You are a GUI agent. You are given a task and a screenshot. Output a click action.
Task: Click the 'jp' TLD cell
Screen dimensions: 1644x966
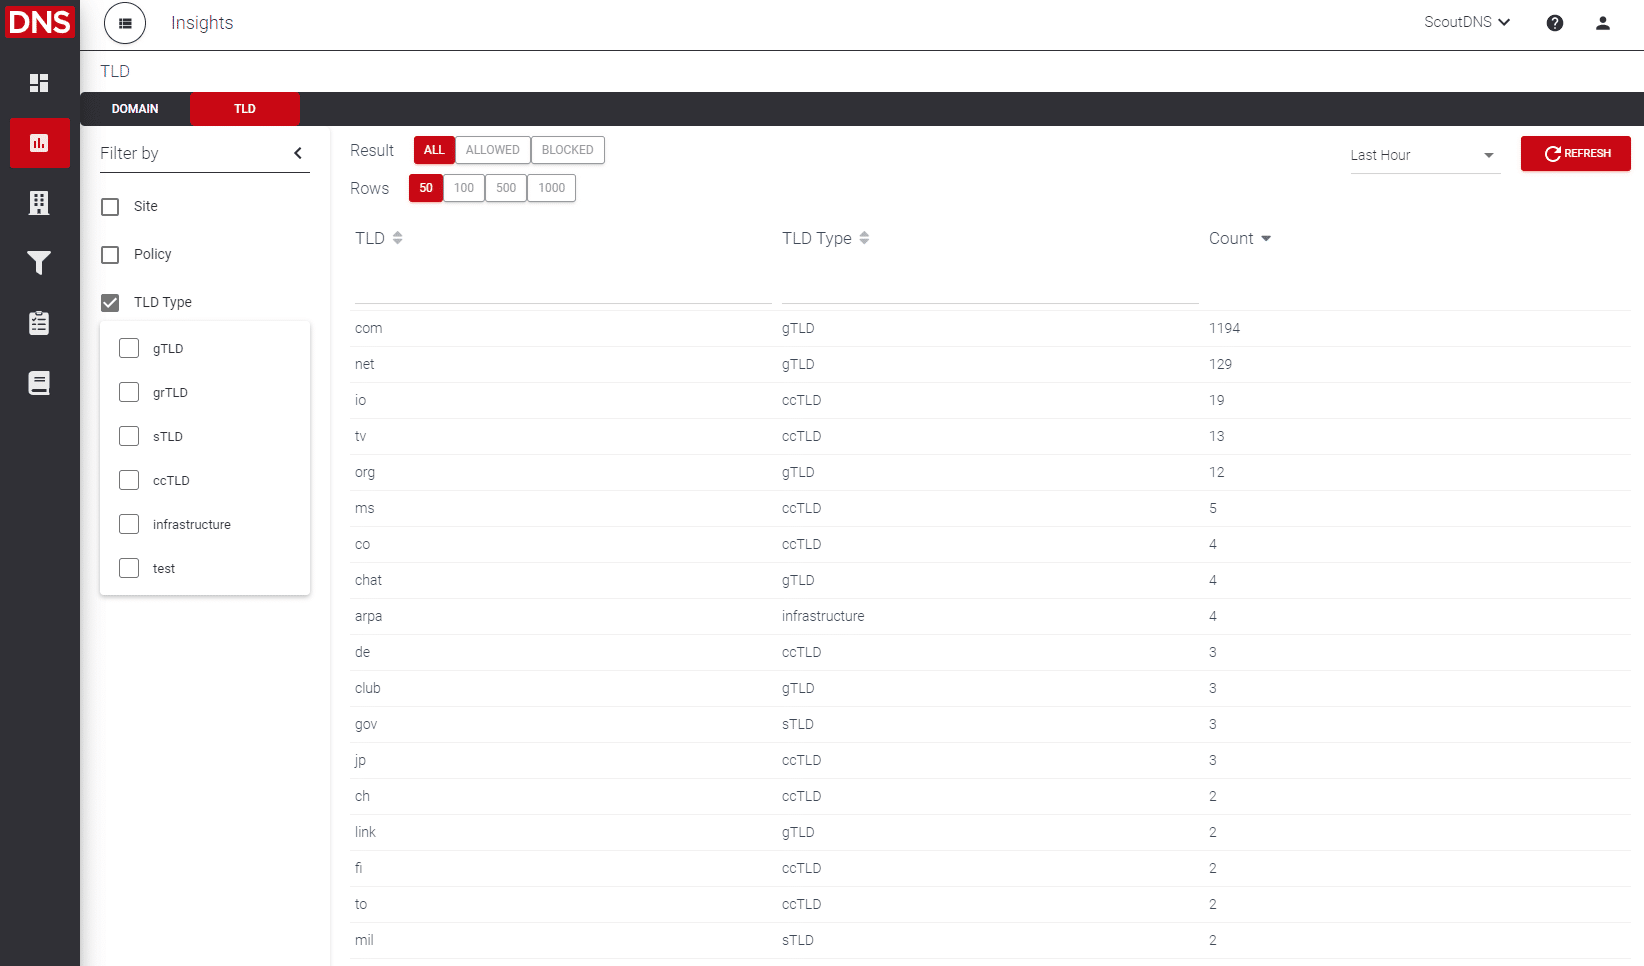click(360, 761)
